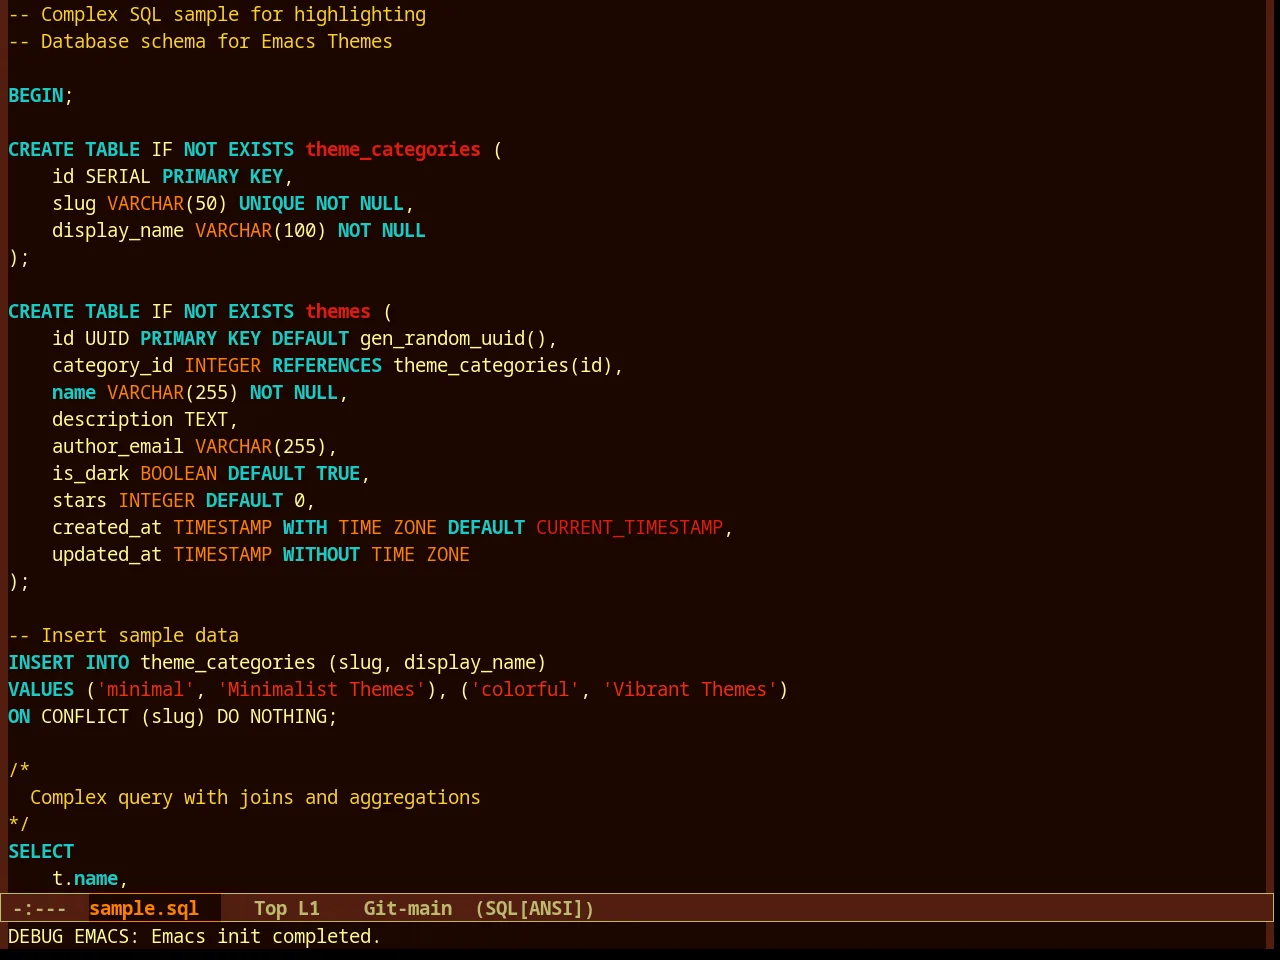The width and height of the screenshot is (1280, 960).
Task: Click gen_random_uuid() function call
Action: 453,338
